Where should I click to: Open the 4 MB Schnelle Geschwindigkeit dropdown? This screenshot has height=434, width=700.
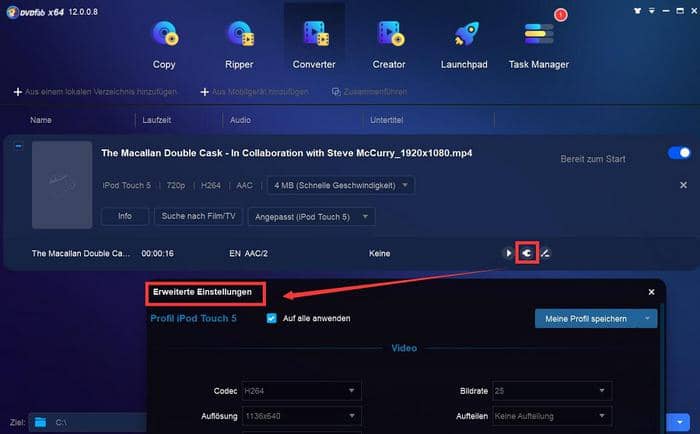341,185
